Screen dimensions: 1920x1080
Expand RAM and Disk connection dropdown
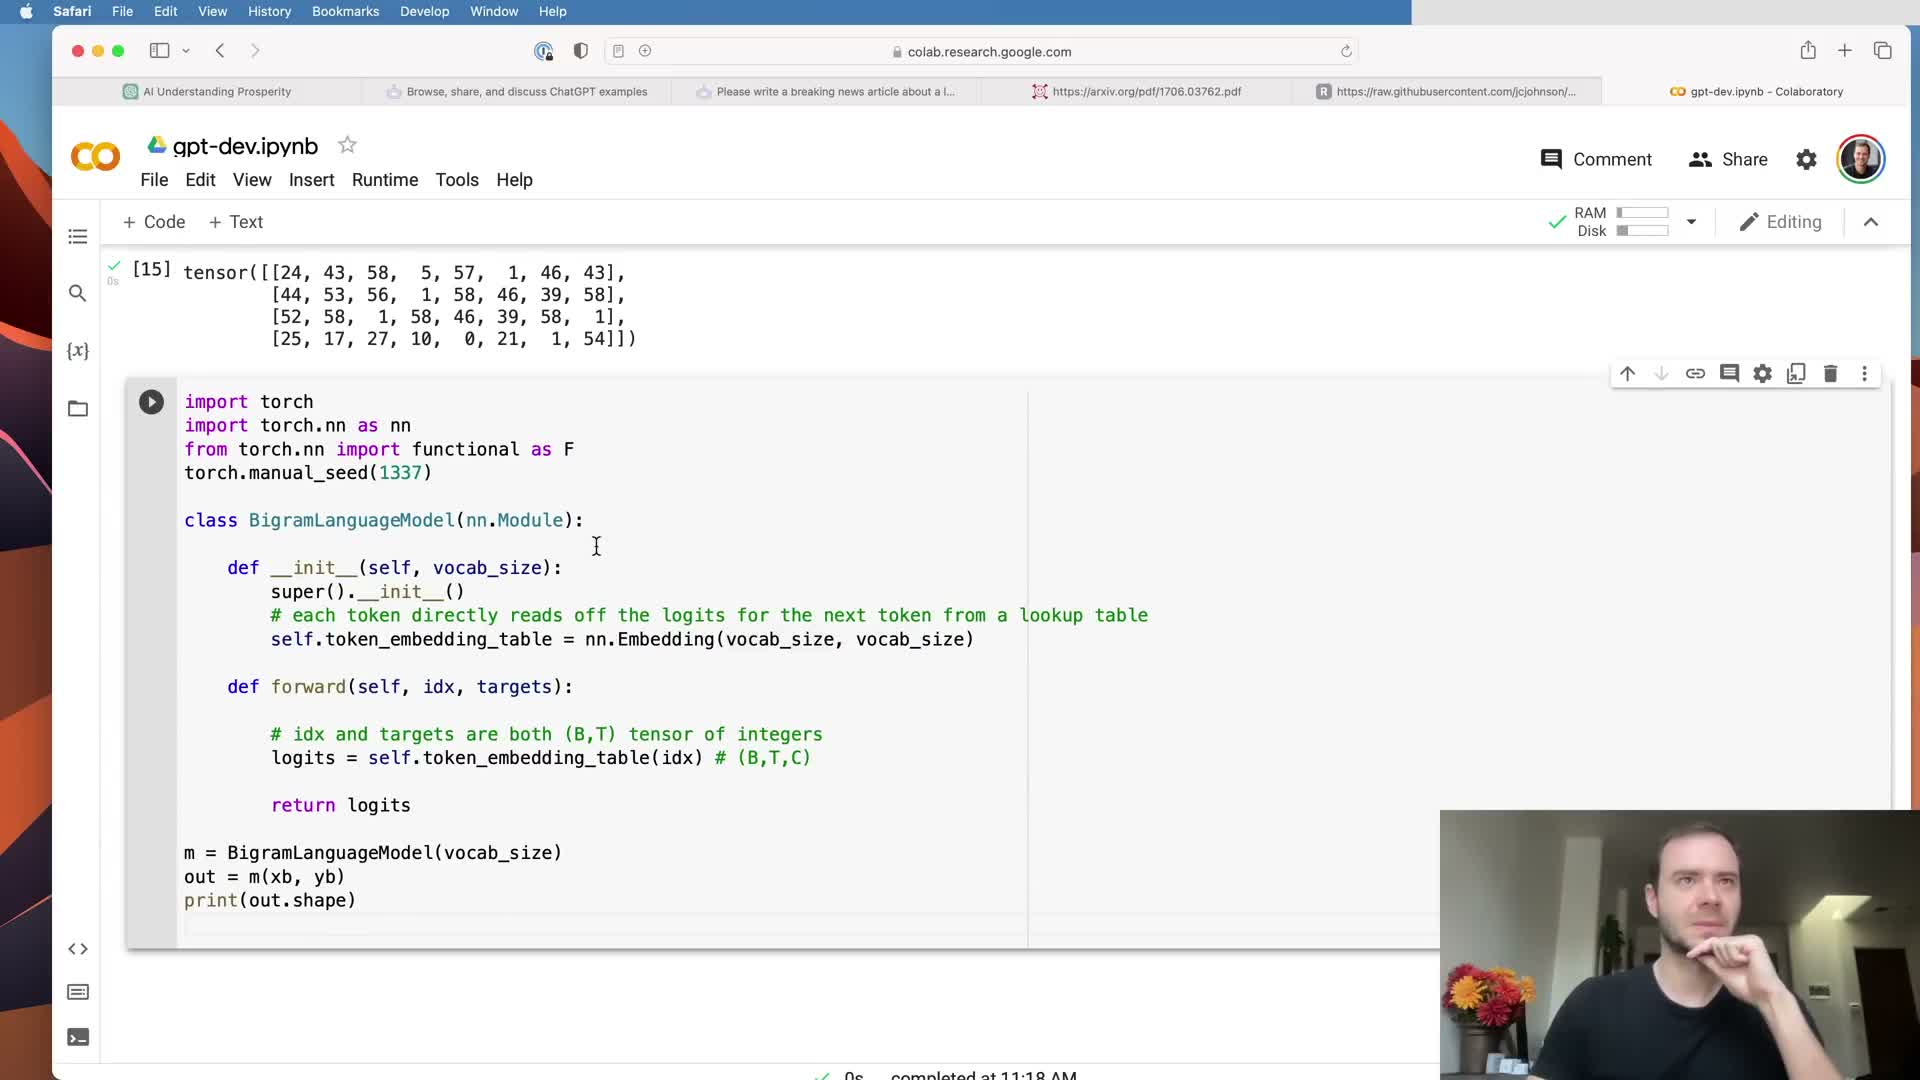[x=1691, y=222]
